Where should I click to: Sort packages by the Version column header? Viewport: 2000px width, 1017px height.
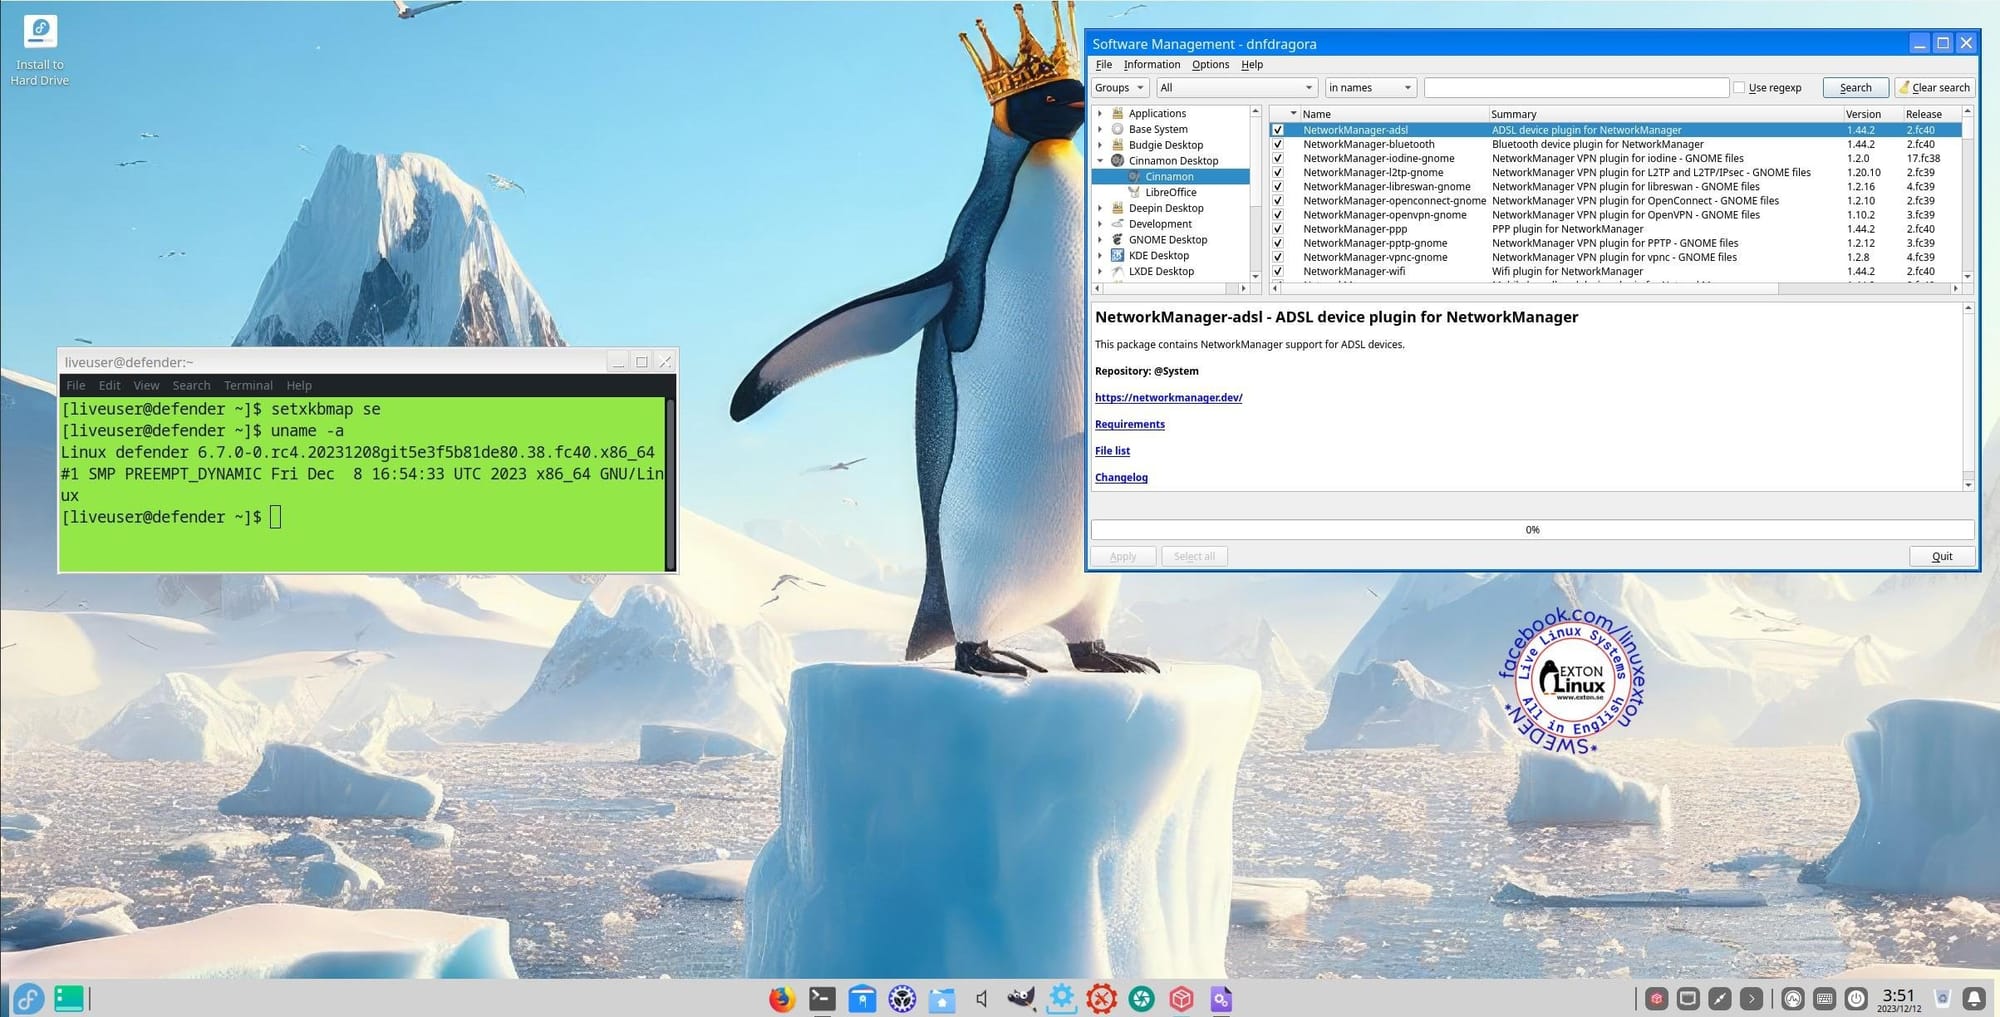(x=1862, y=115)
